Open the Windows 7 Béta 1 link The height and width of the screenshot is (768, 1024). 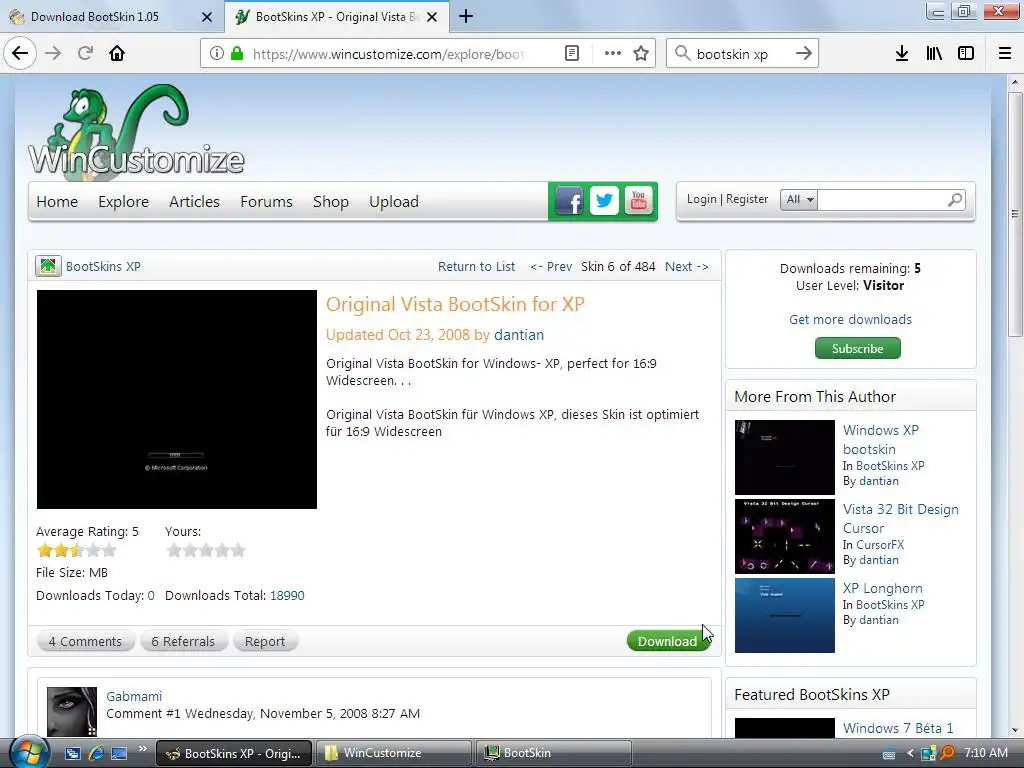[898, 728]
